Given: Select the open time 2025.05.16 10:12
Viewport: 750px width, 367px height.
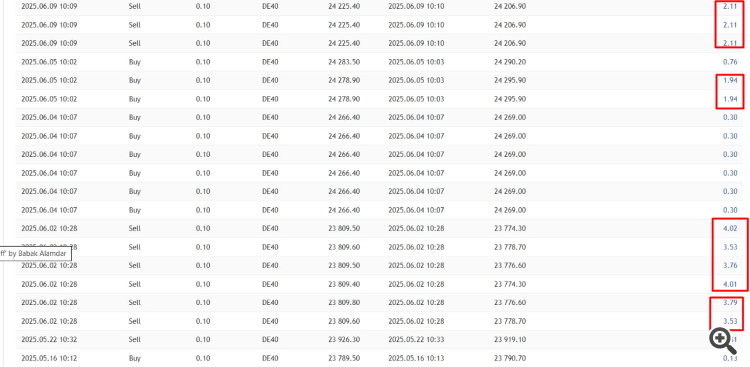Looking at the screenshot, I should tap(49, 358).
